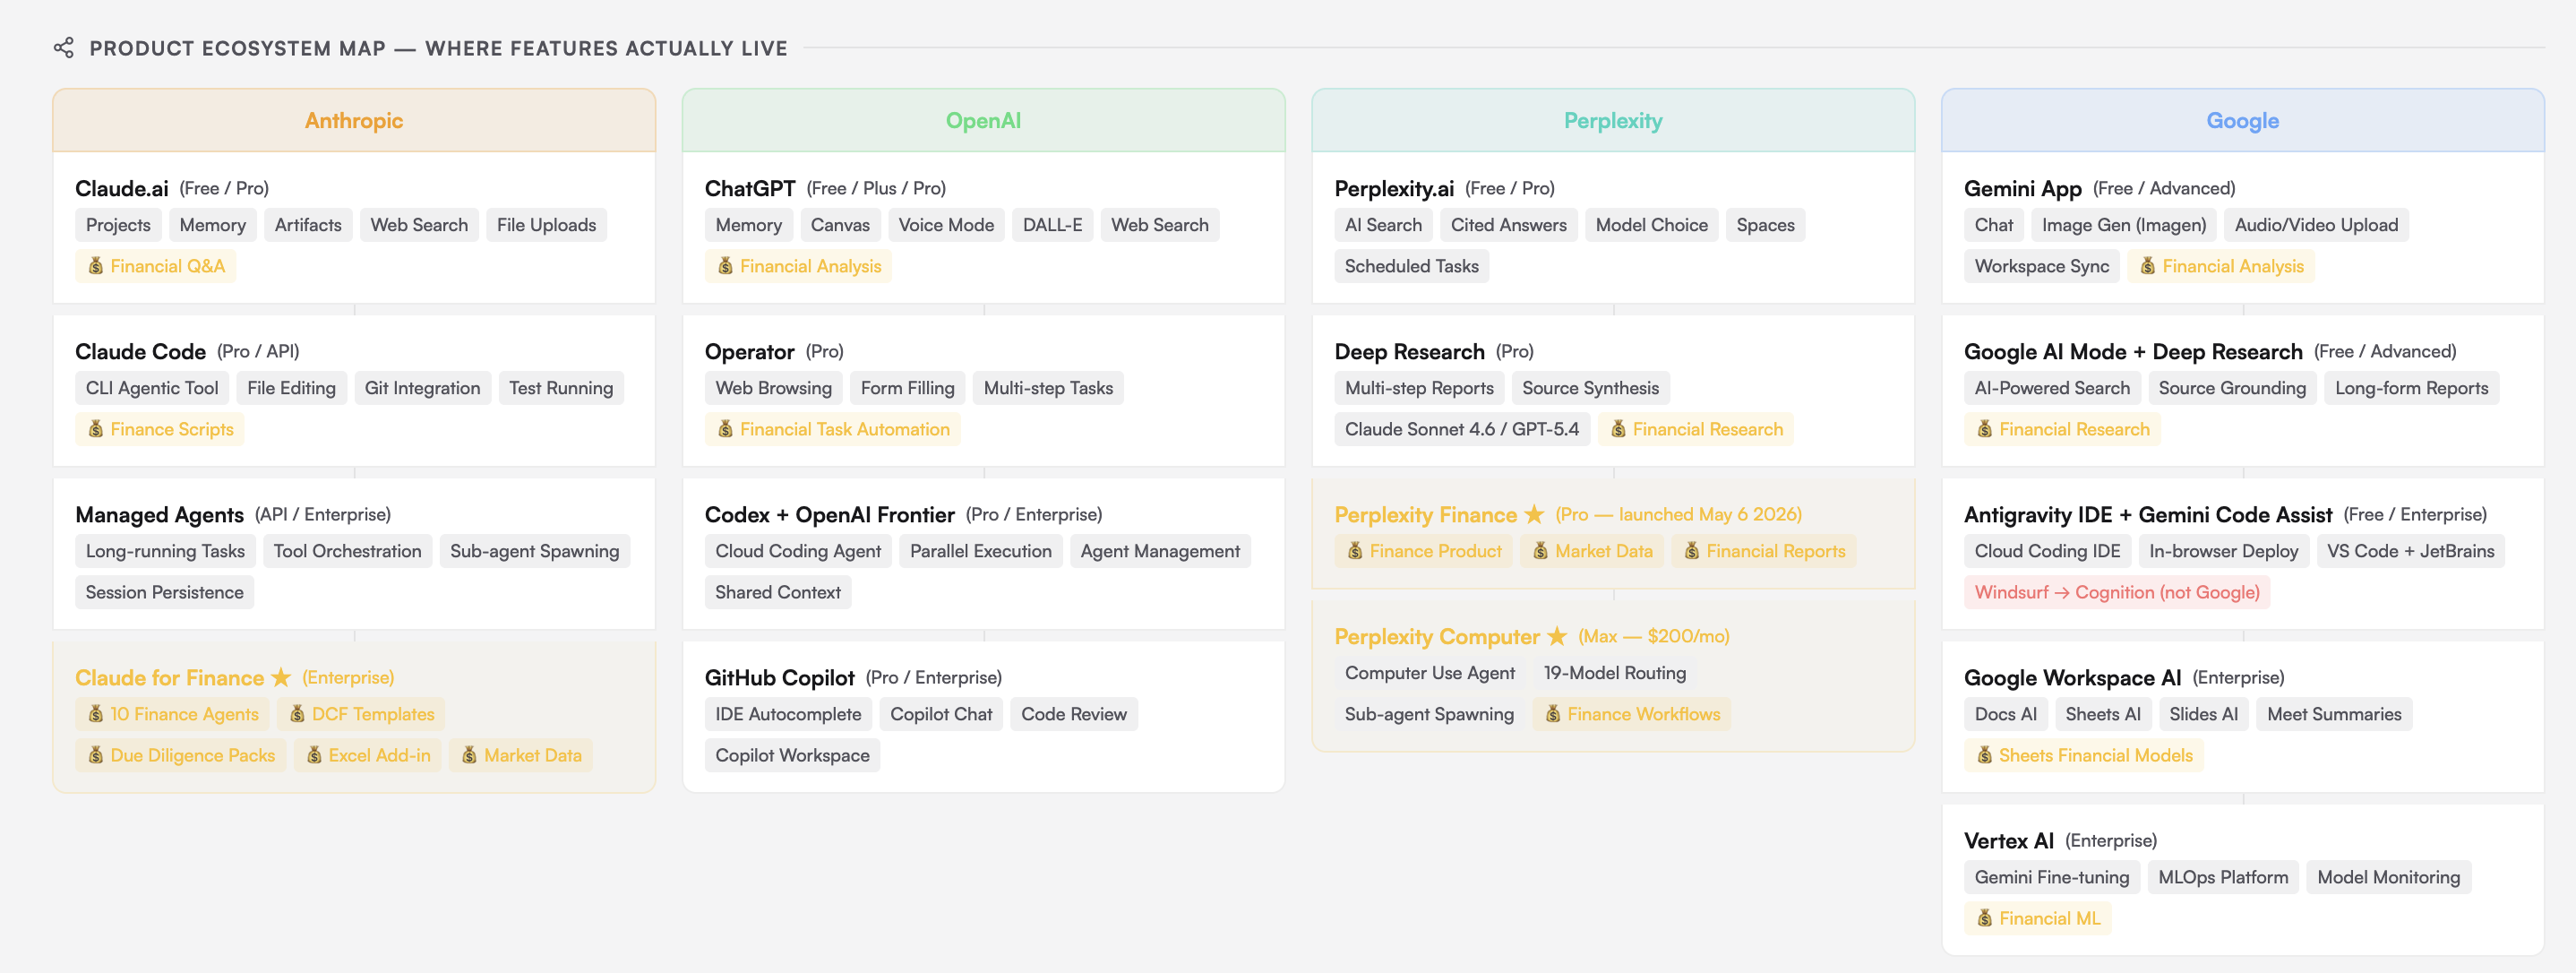Image resolution: width=2576 pixels, height=973 pixels.
Task: Click money bag icon on Finance Workflows tag
Action: click(1553, 714)
